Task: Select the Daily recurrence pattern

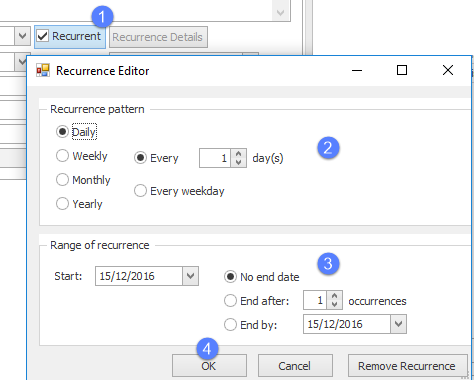Action: (62, 132)
